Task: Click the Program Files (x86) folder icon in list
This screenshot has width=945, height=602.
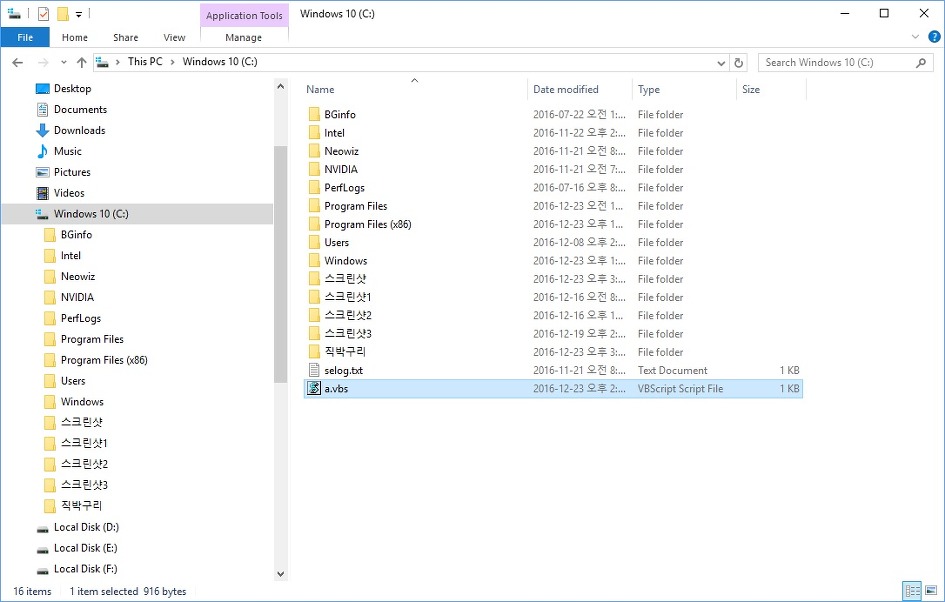Action: pos(314,224)
